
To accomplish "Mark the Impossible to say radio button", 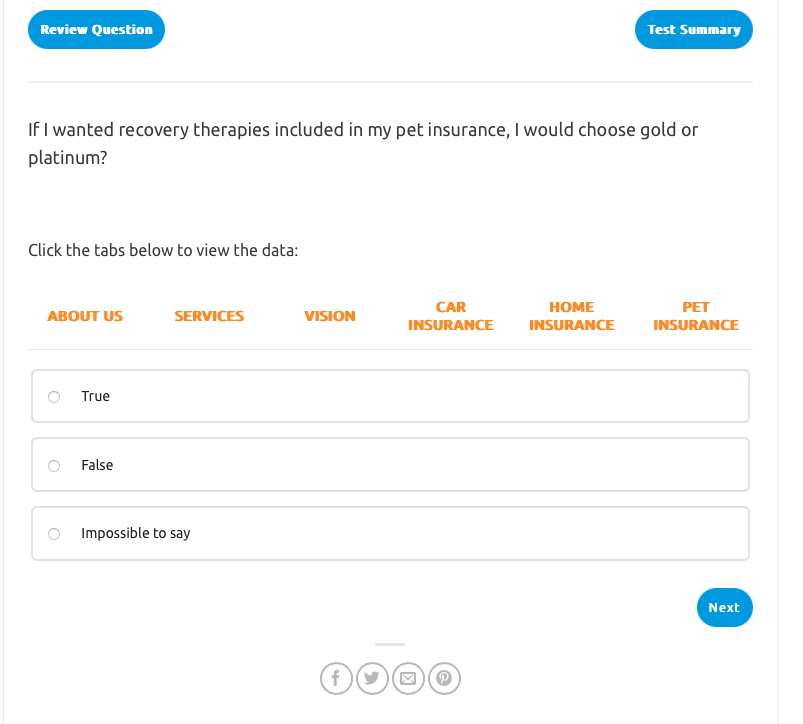I will click(54, 534).
